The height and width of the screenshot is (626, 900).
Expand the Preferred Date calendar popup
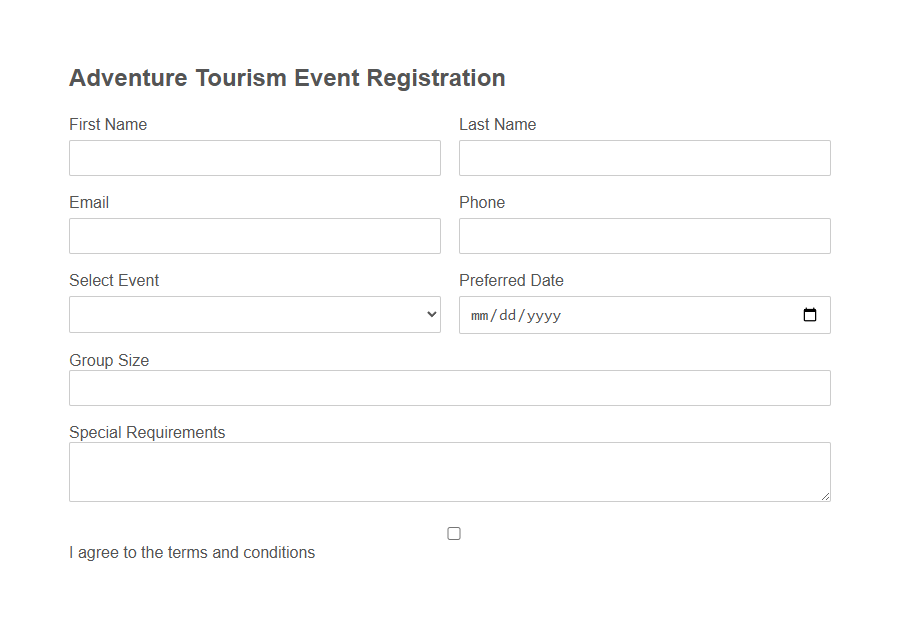point(809,315)
